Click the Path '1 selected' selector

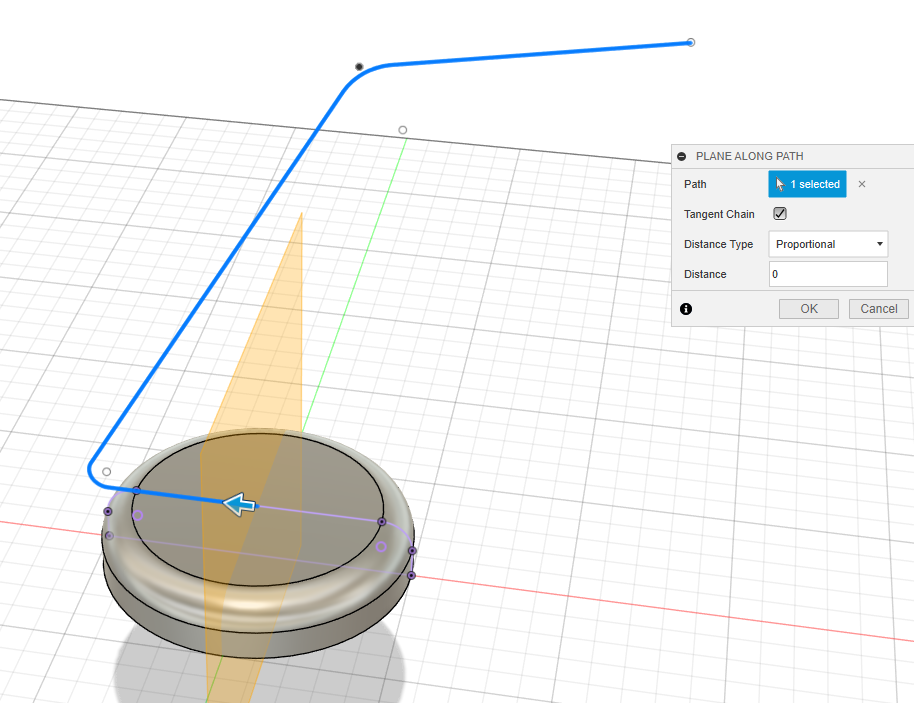(x=807, y=184)
